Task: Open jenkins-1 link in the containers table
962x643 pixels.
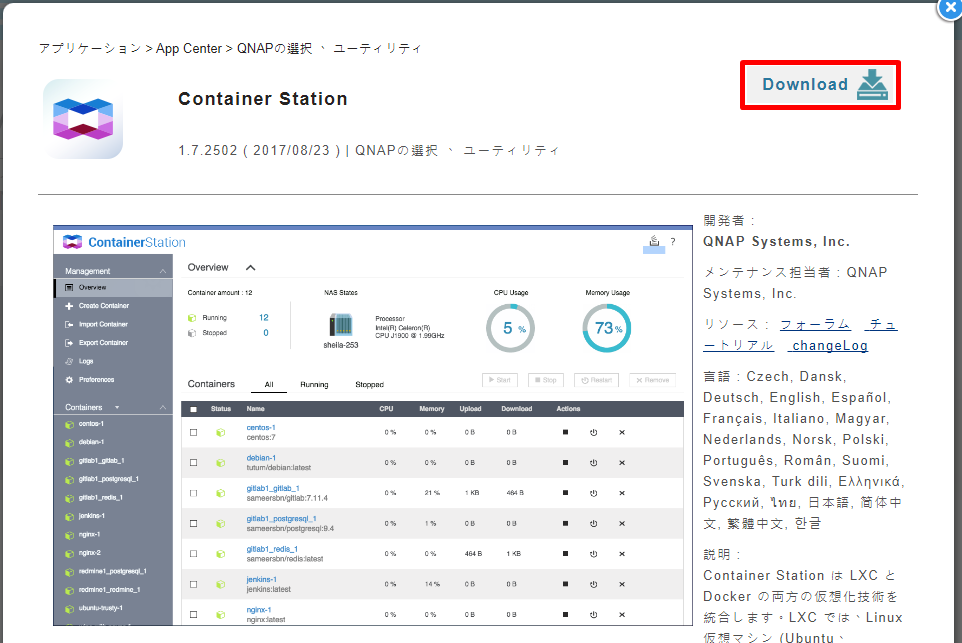Action: tap(262, 580)
